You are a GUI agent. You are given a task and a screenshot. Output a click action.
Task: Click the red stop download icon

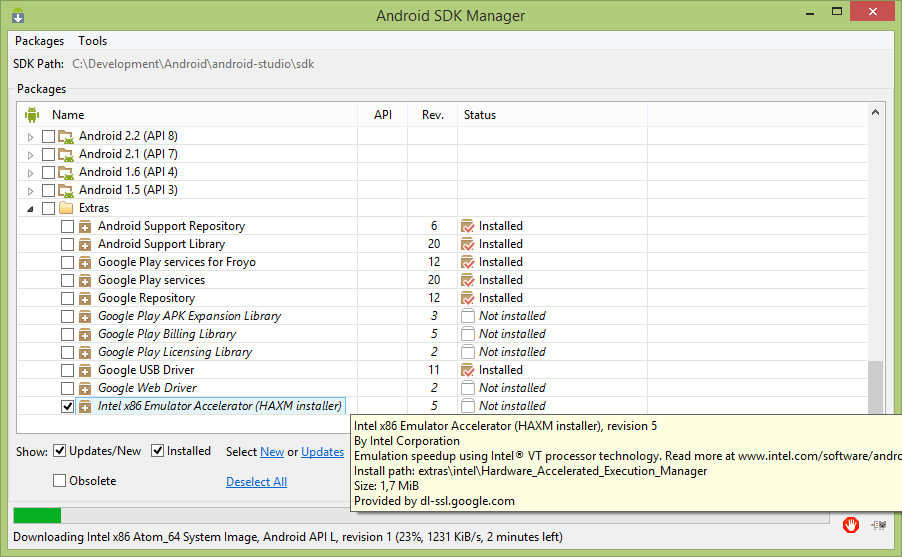[851, 524]
